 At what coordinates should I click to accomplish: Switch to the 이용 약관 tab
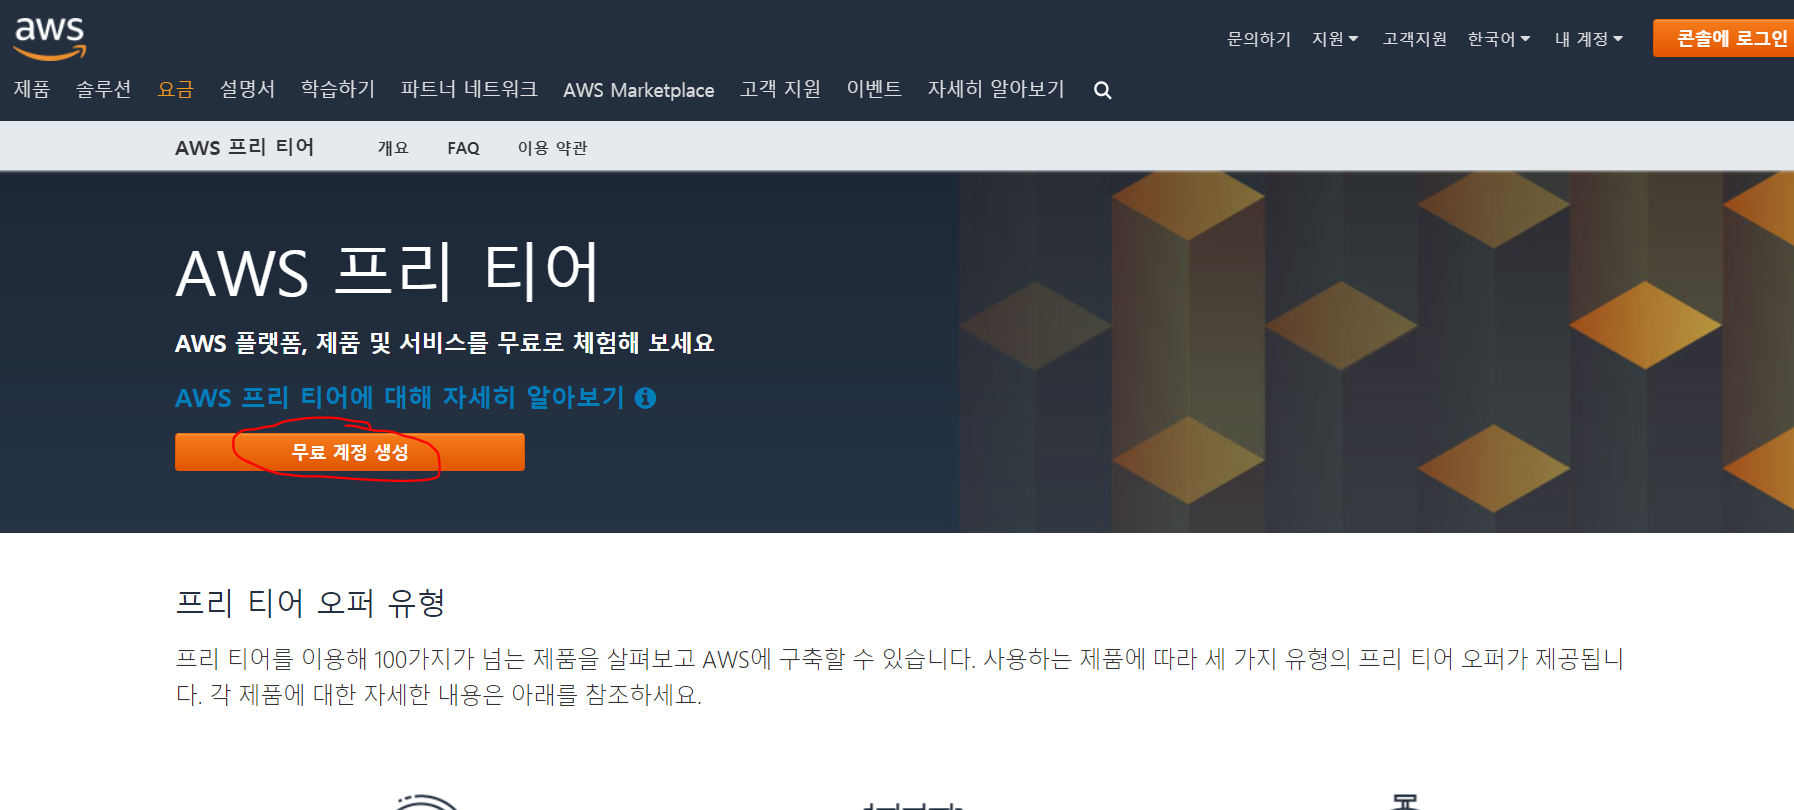tap(552, 148)
